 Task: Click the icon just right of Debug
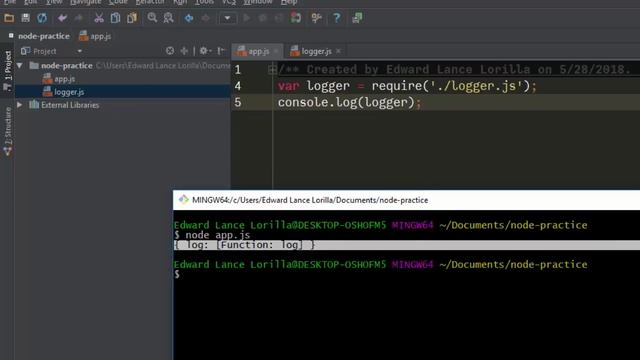point(279,18)
